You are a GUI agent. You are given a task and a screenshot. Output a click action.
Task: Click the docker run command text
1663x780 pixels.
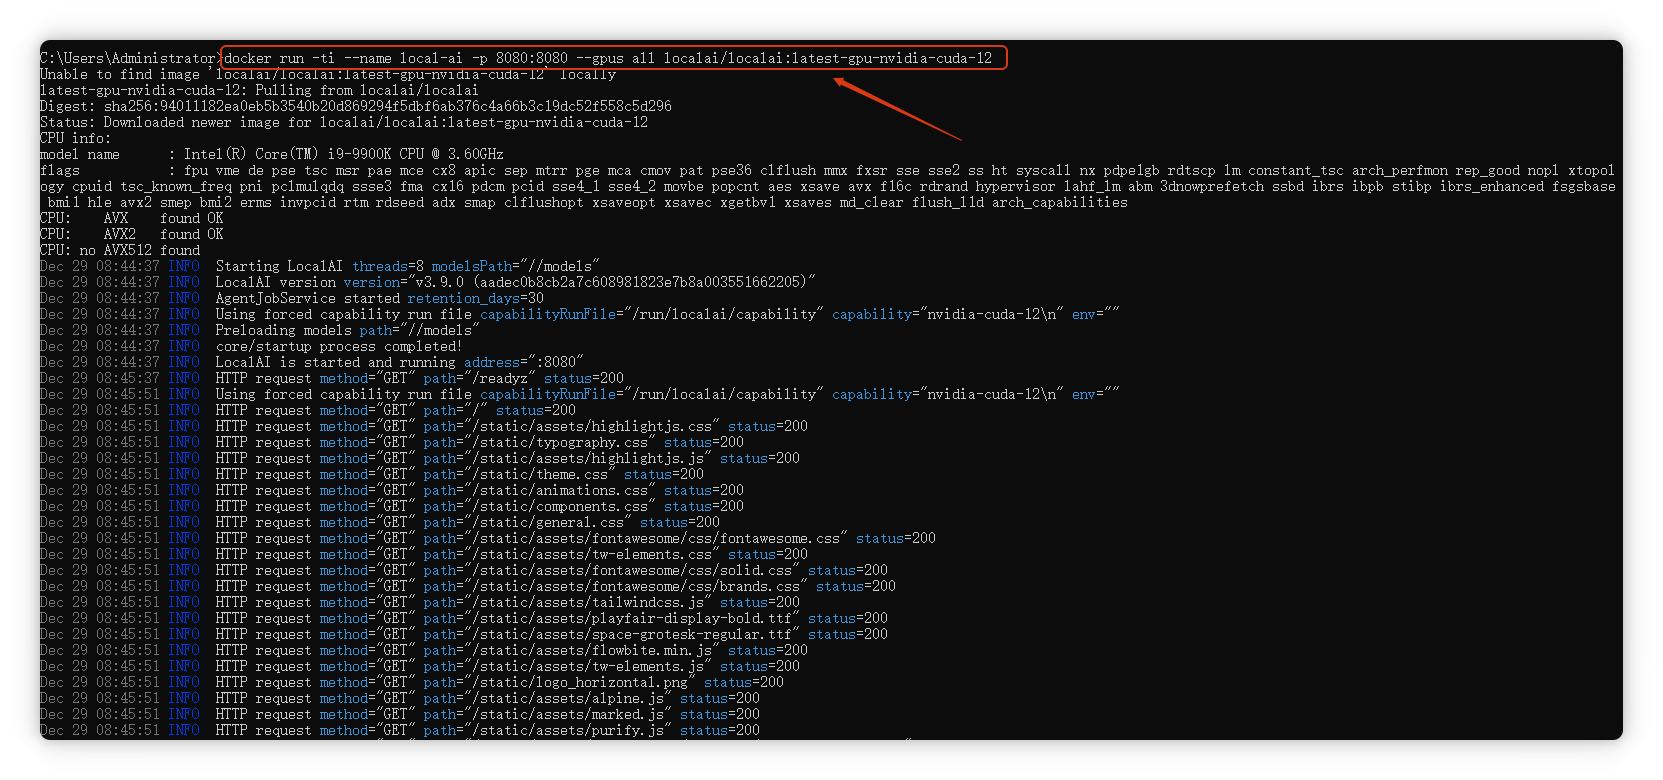pos(608,58)
